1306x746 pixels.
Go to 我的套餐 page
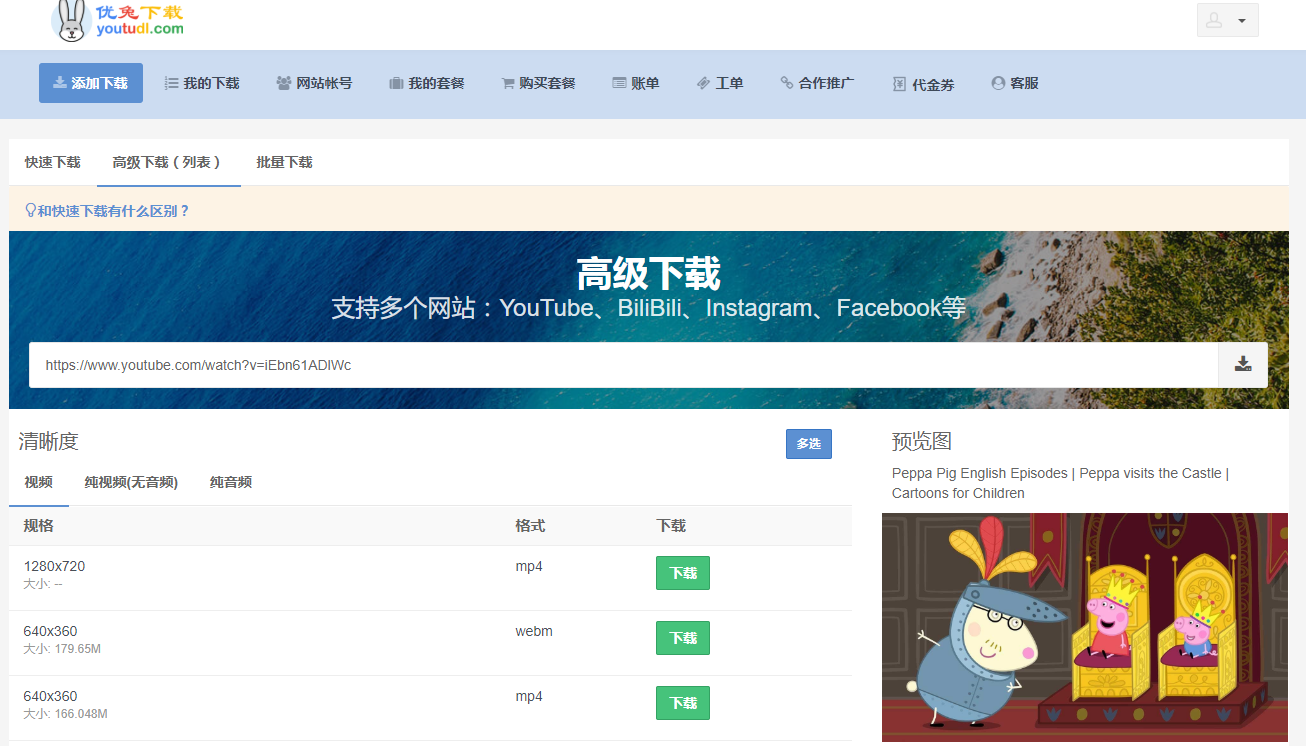[x=427, y=83]
